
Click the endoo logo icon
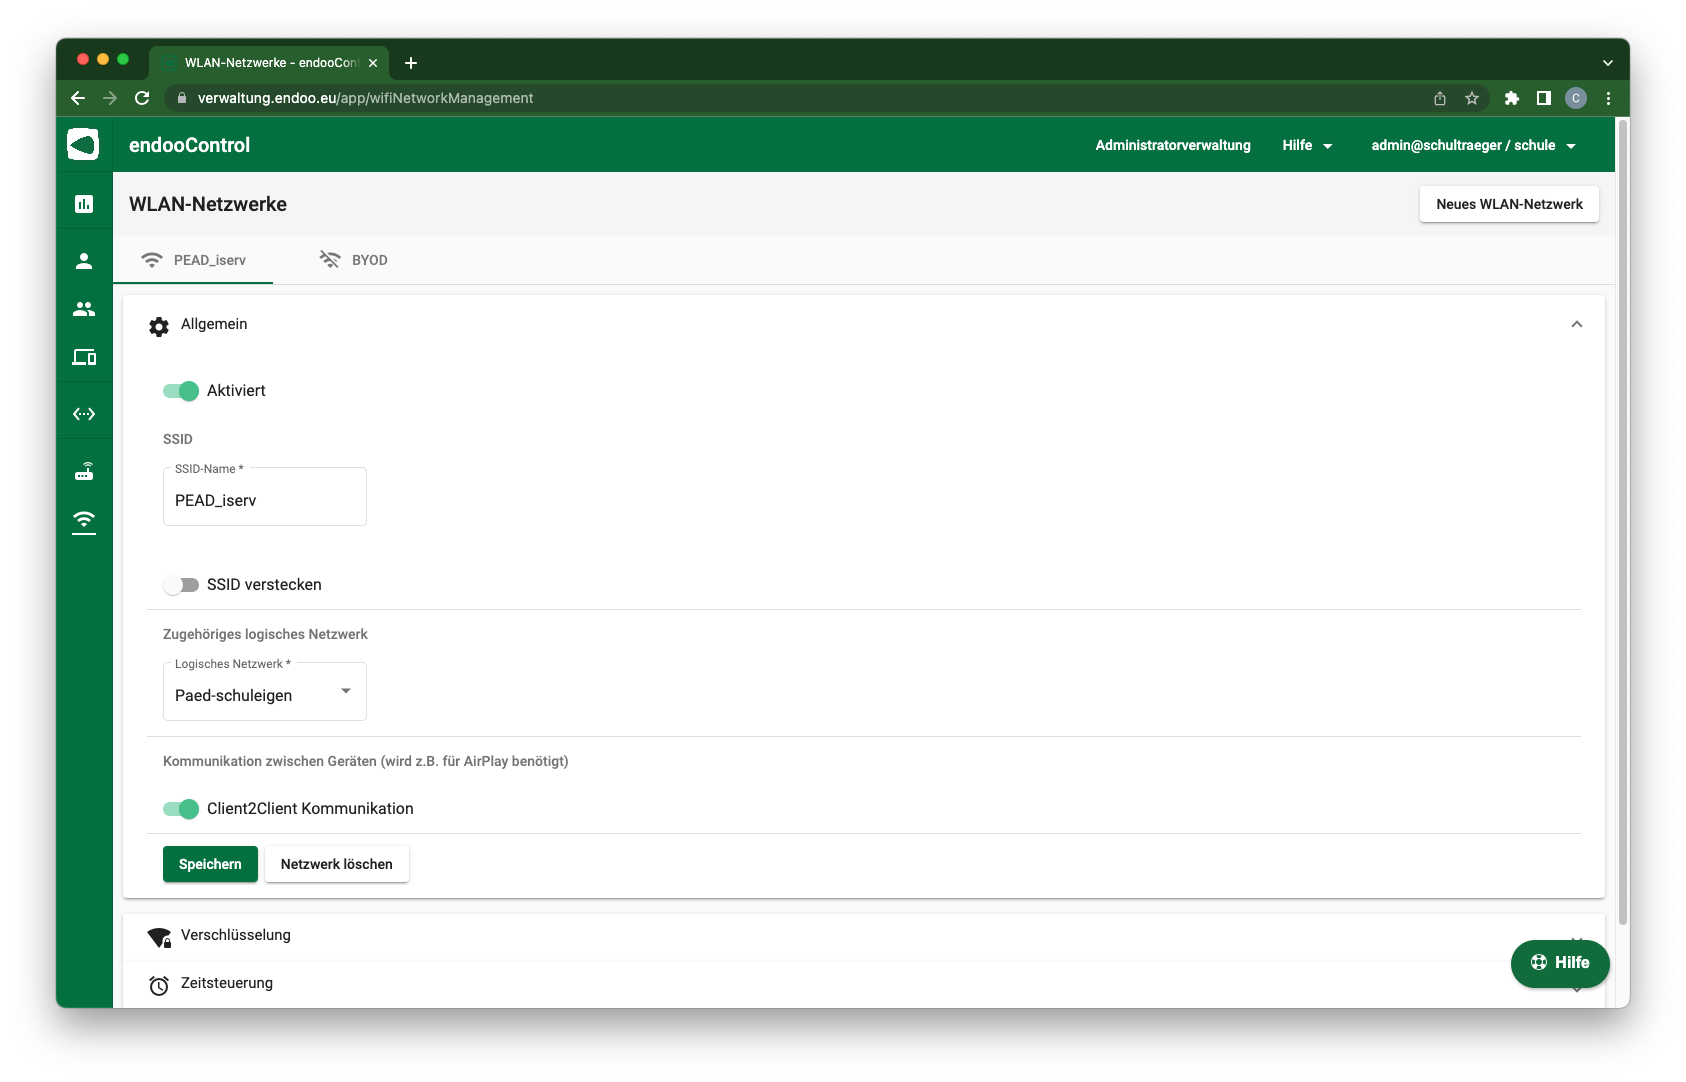tap(83, 145)
